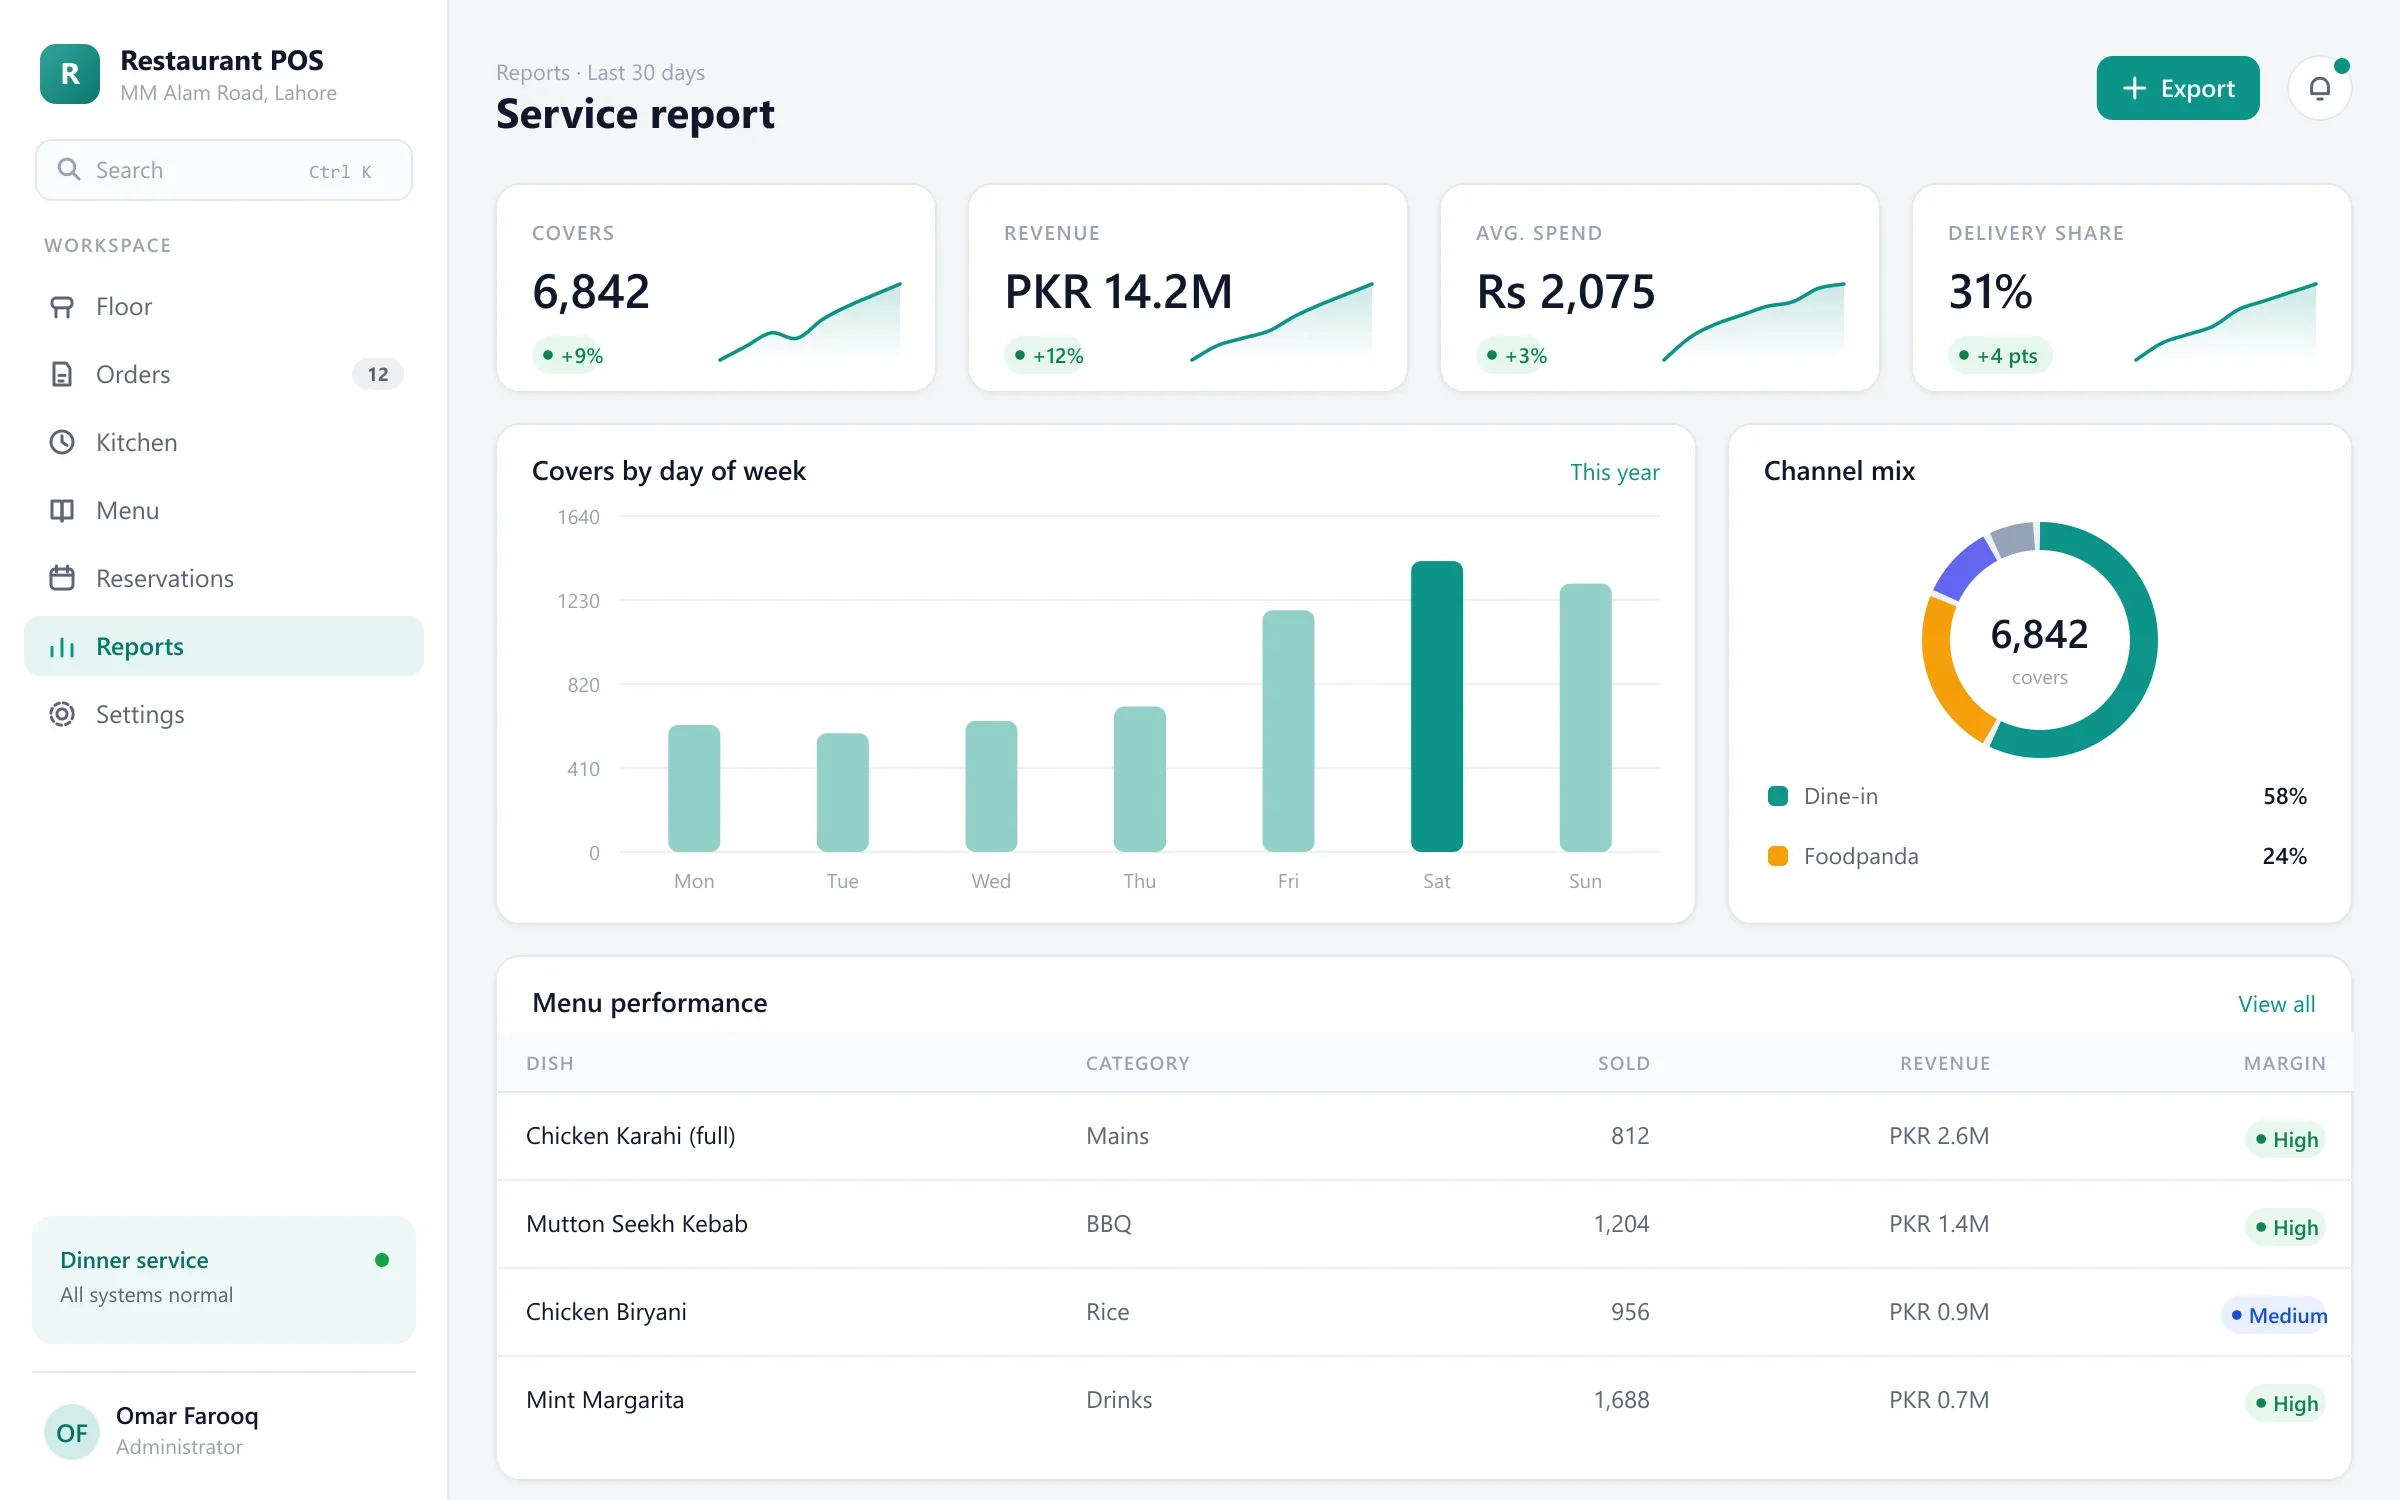This screenshot has height=1500, width=2400.
Task: Click the Dinner service status dot
Action: pyautogui.click(x=381, y=1260)
